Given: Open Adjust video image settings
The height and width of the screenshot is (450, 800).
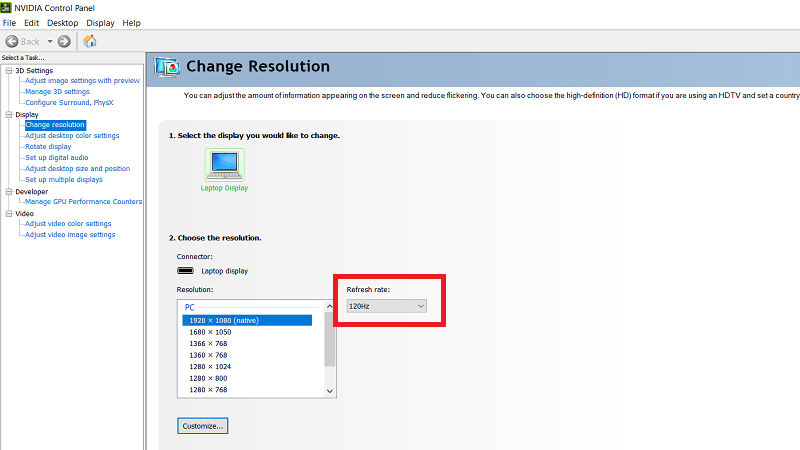Looking at the screenshot, I should tap(70, 235).
